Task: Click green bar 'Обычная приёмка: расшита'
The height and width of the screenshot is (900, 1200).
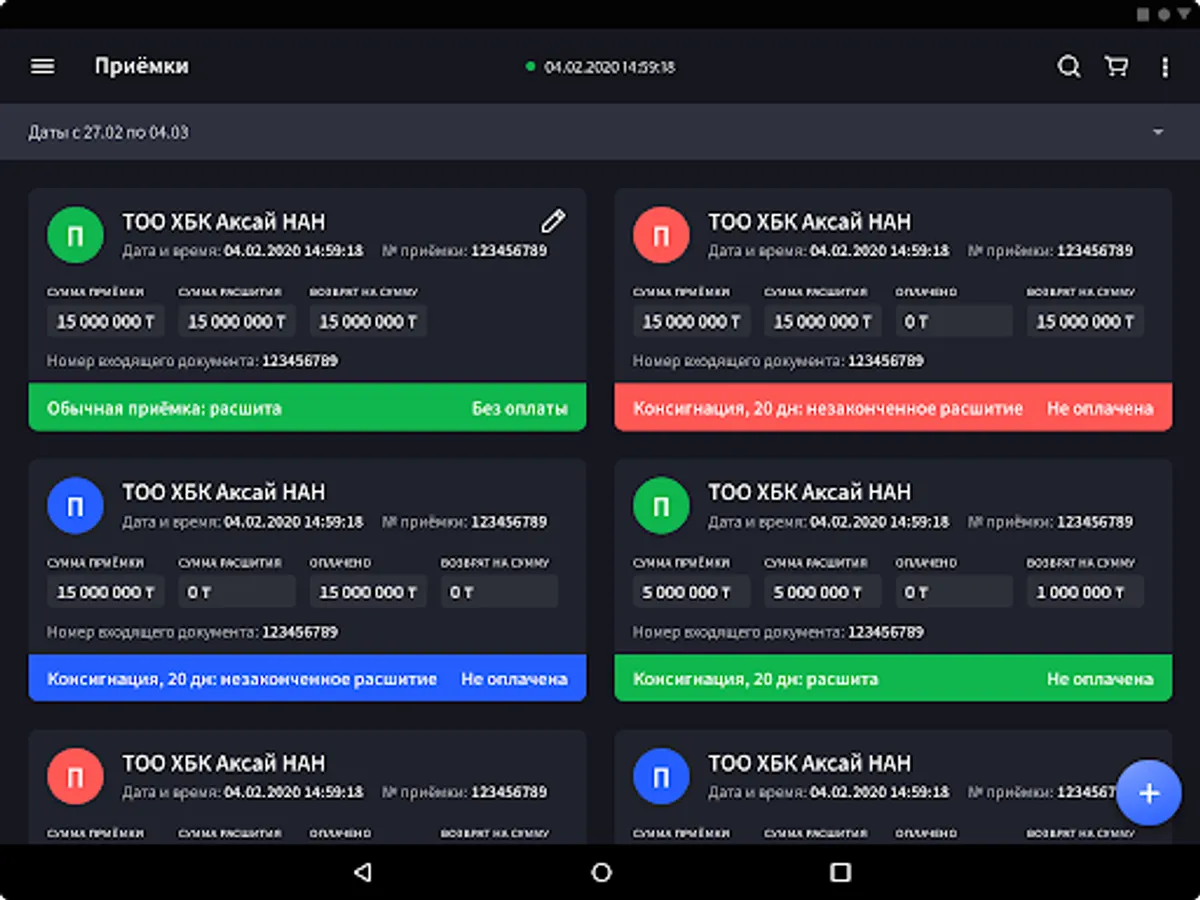Action: (307, 408)
